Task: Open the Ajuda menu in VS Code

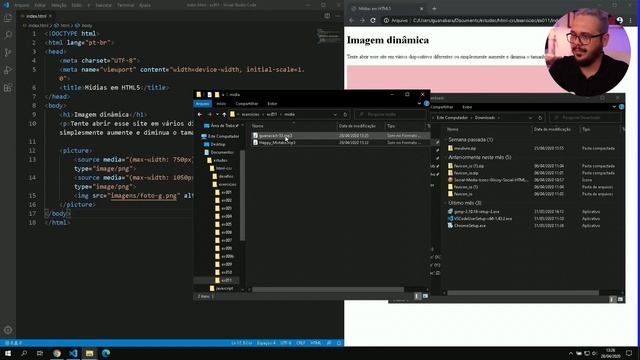Action: [x=144, y=5]
